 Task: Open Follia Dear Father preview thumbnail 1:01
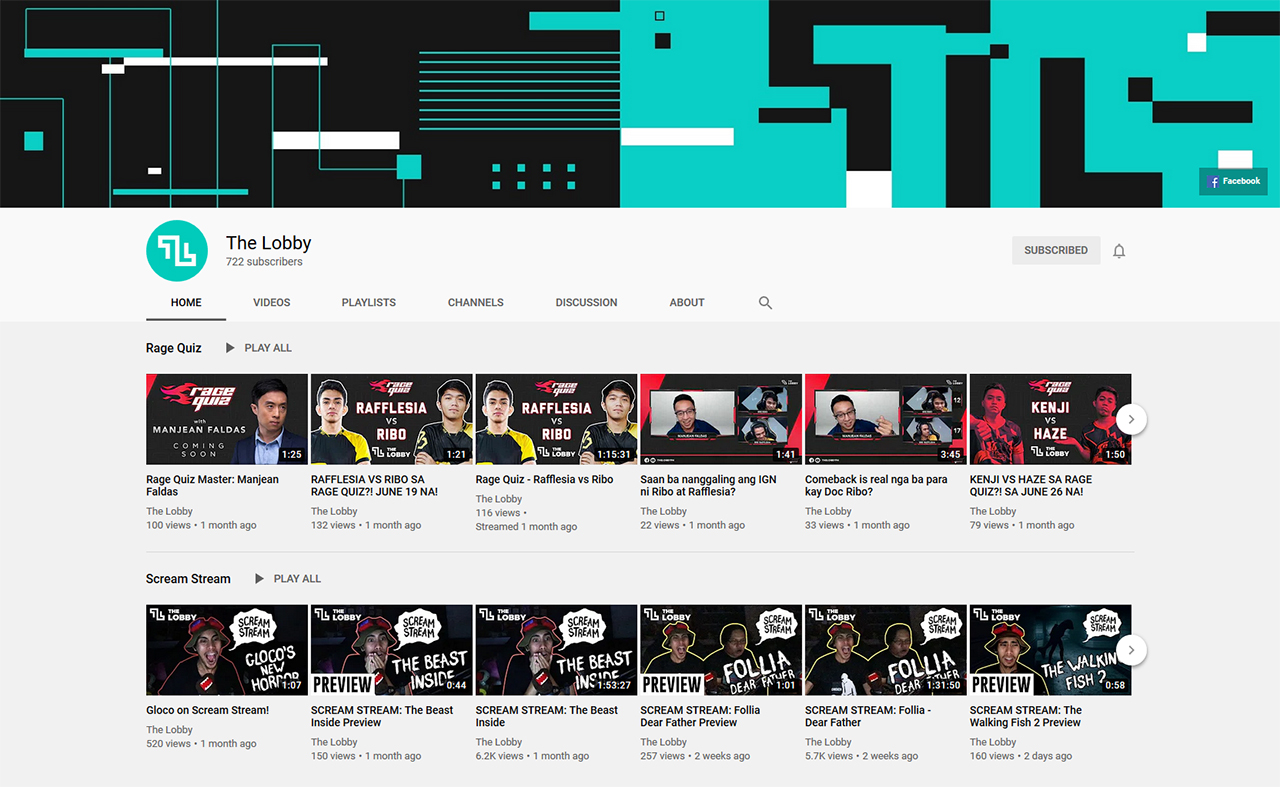[x=721, y=650]
